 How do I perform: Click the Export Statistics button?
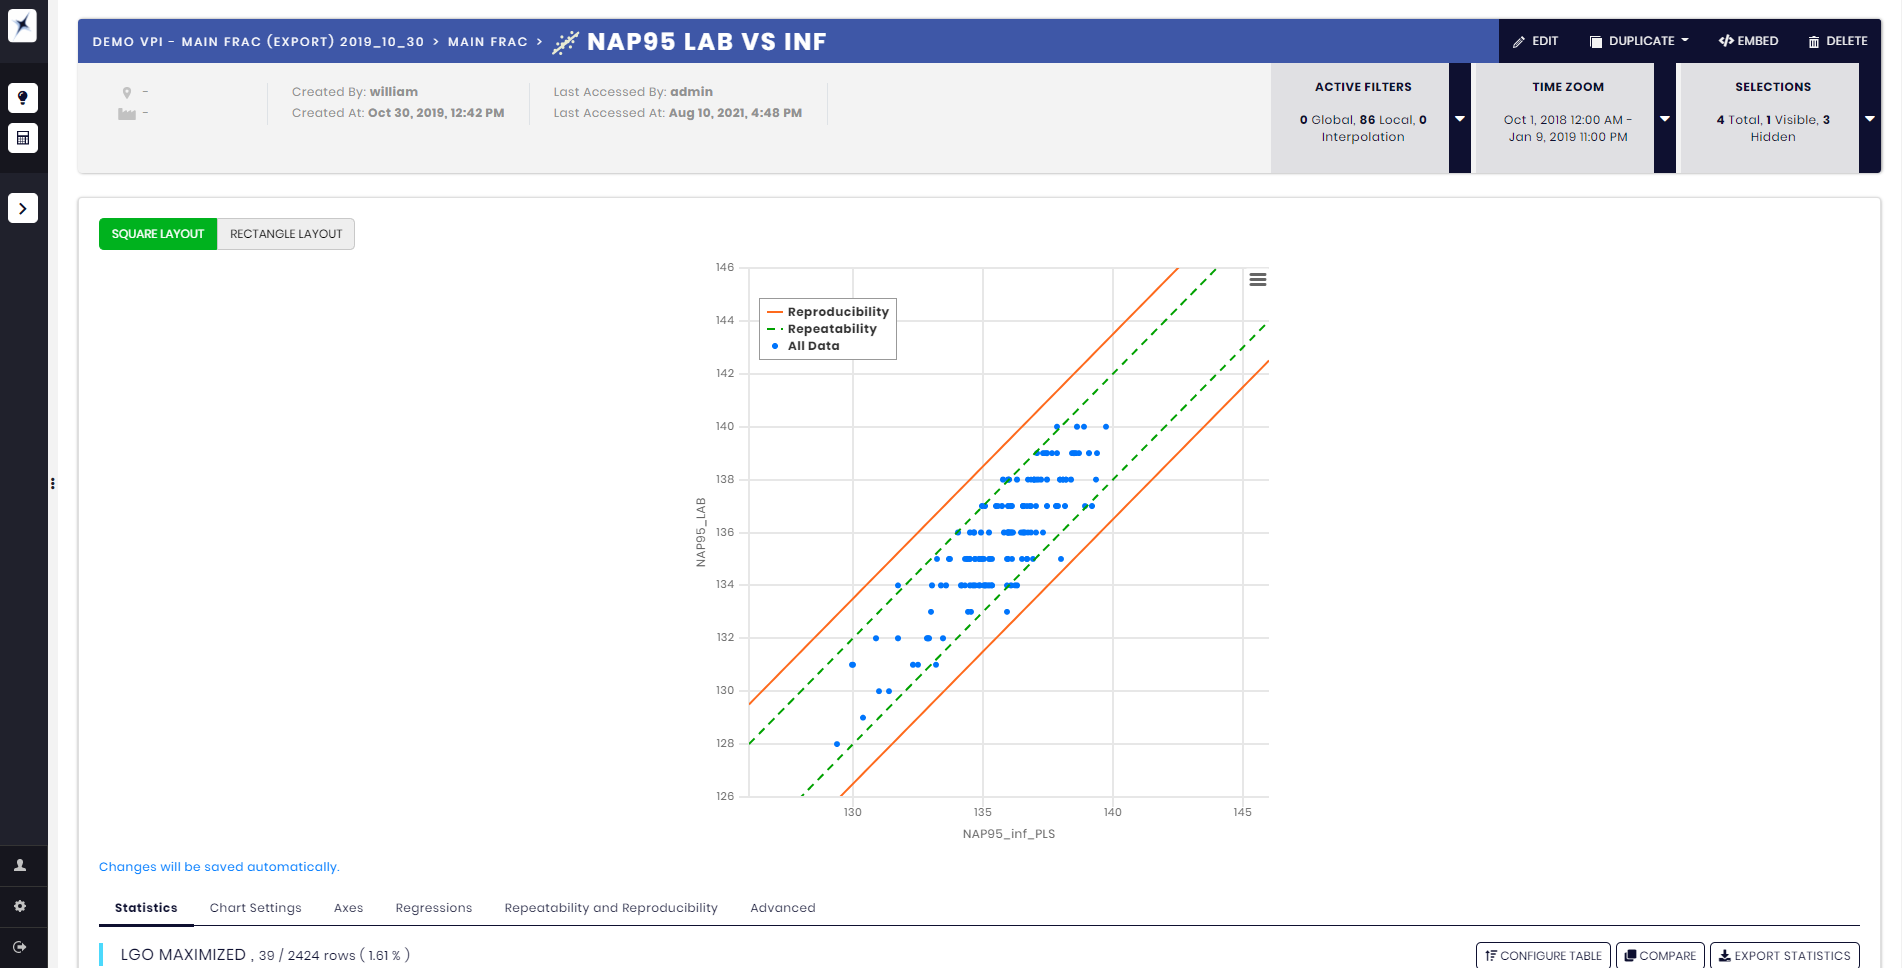(1784, 956)
